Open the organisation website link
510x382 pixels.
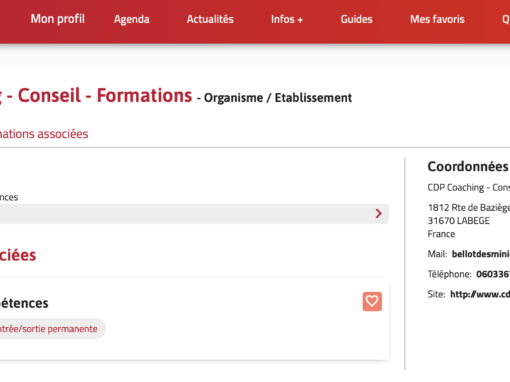(x=480, y=294)
